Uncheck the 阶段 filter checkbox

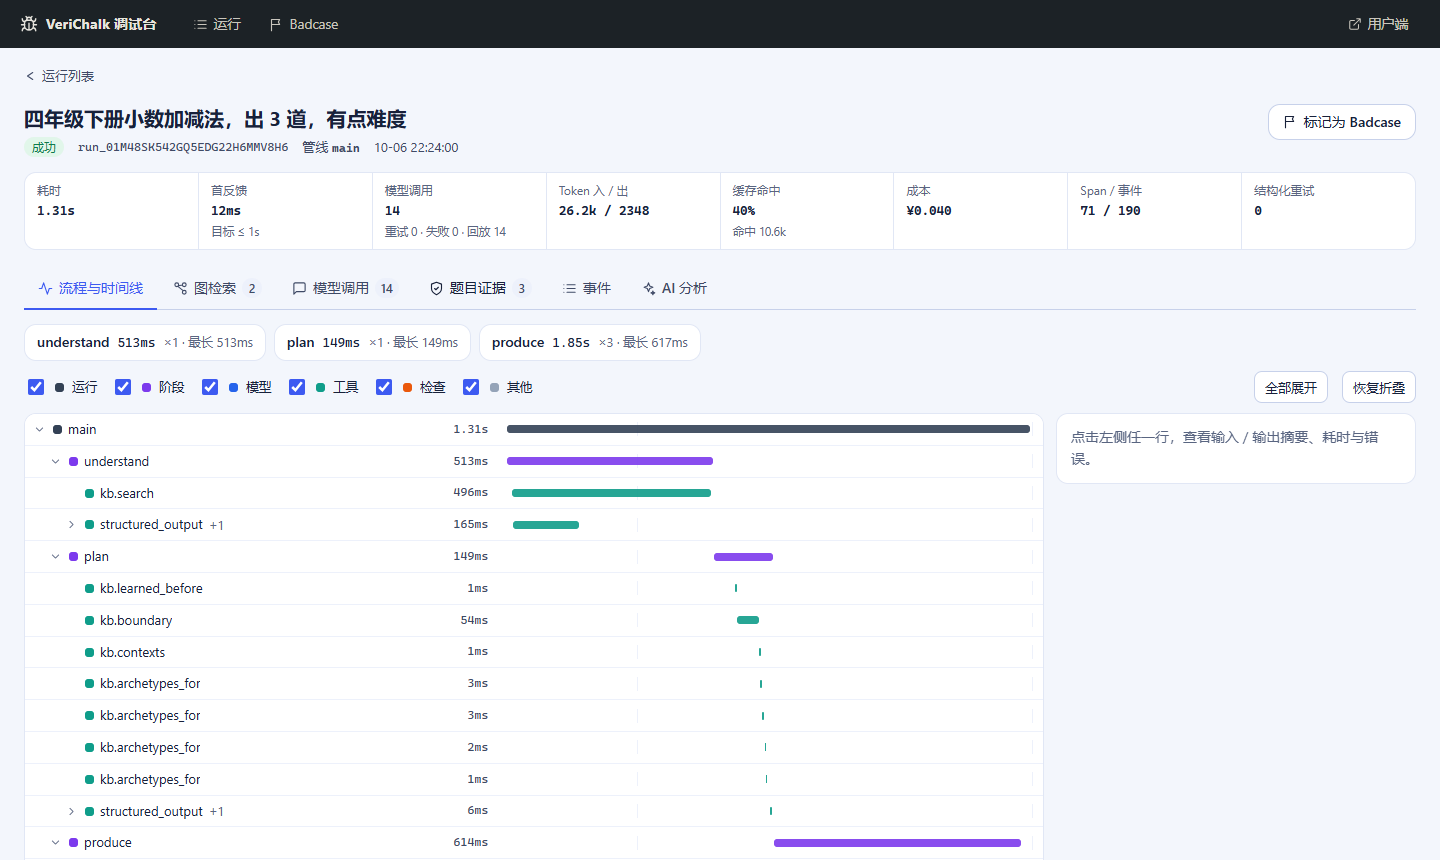tap(123, 387)
